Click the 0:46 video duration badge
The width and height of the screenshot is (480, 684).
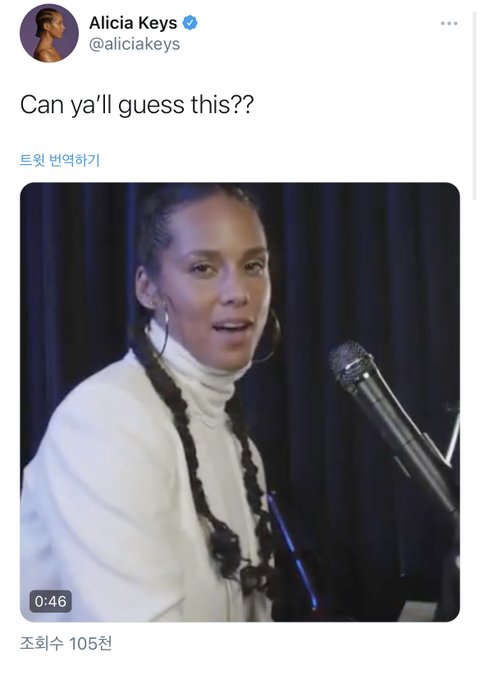coord(50,602)
